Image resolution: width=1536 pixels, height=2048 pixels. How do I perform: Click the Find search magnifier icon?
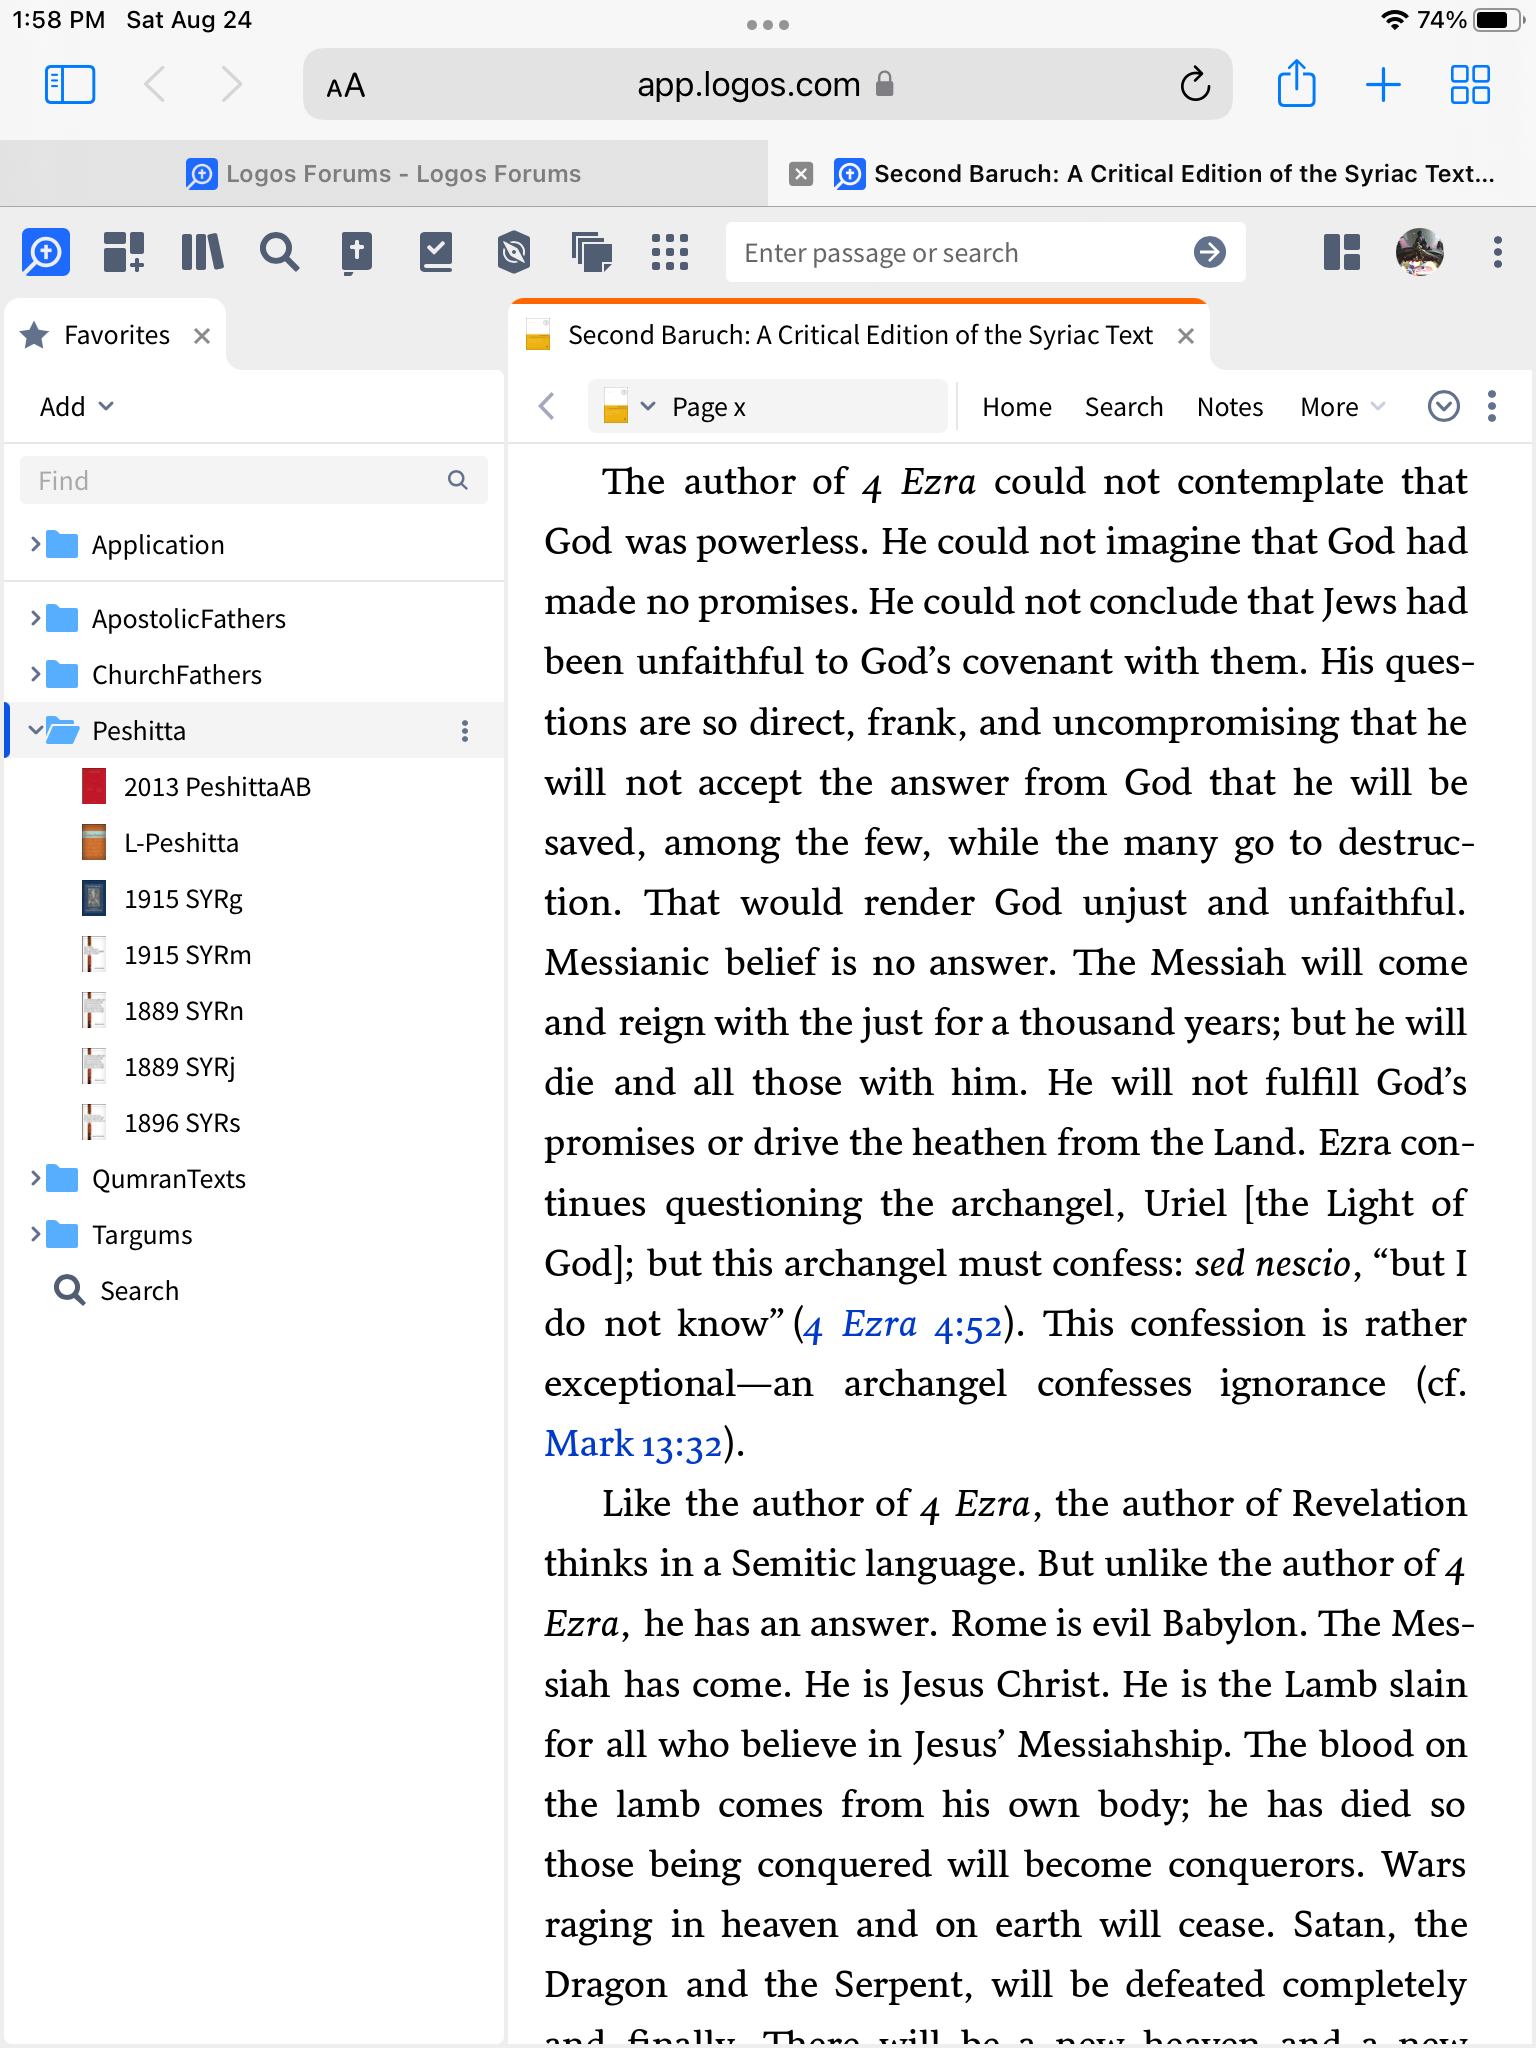(x=458, y=480)
